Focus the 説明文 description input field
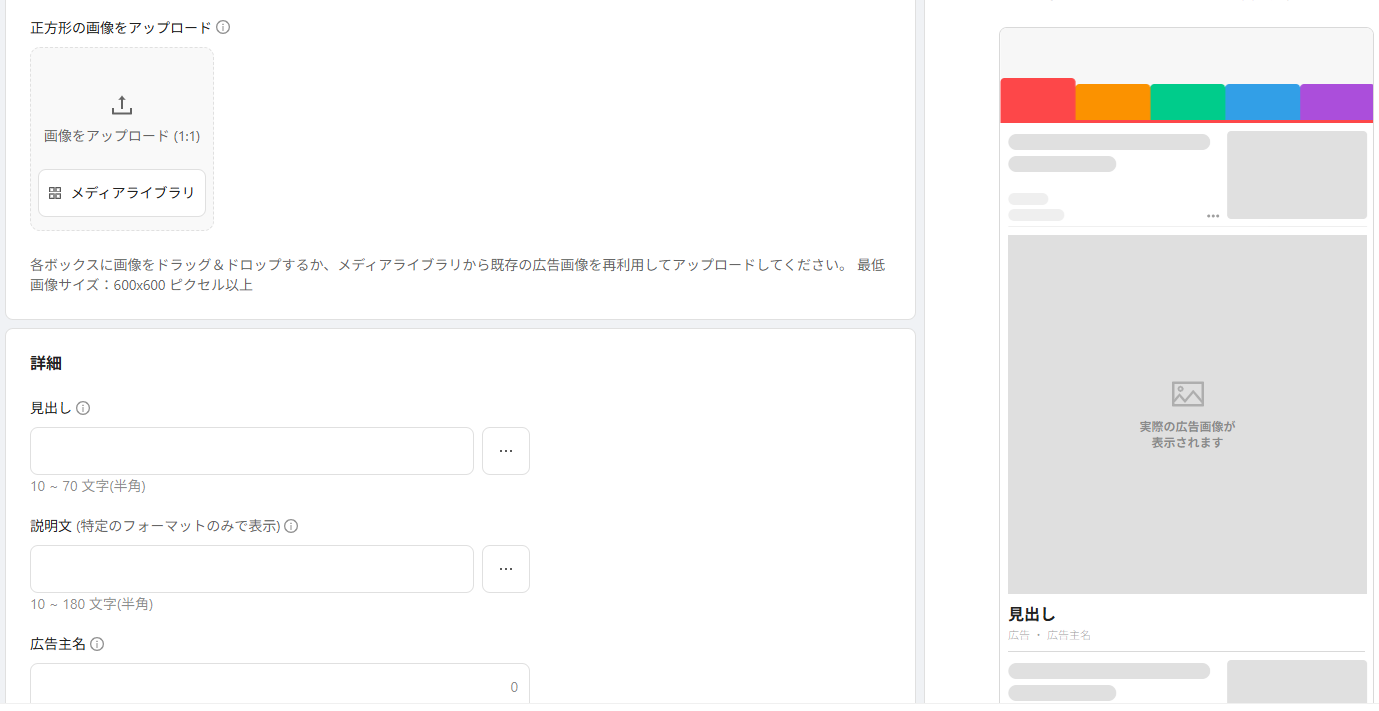 [252, 569]
